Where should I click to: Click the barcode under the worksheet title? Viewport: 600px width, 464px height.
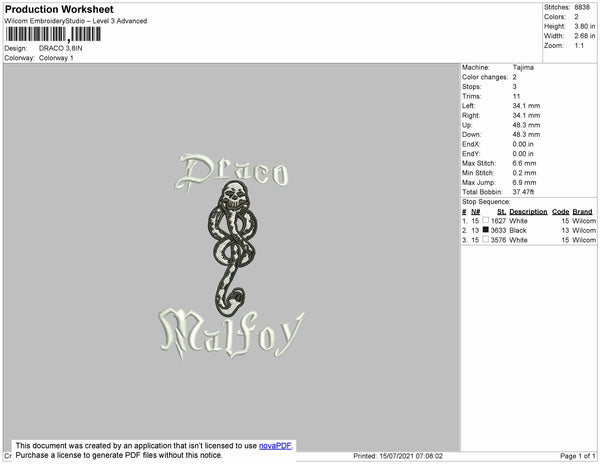tap(53, 34)
